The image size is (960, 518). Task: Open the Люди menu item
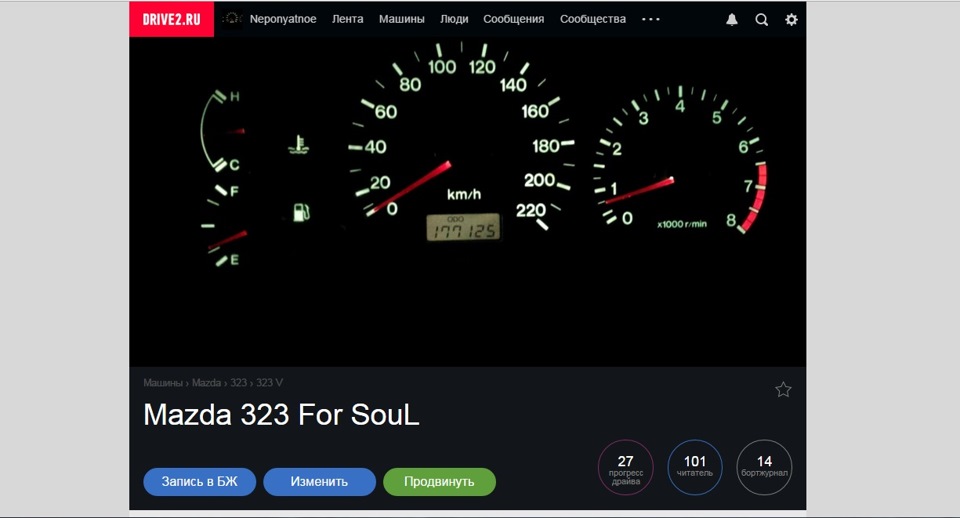454,19
